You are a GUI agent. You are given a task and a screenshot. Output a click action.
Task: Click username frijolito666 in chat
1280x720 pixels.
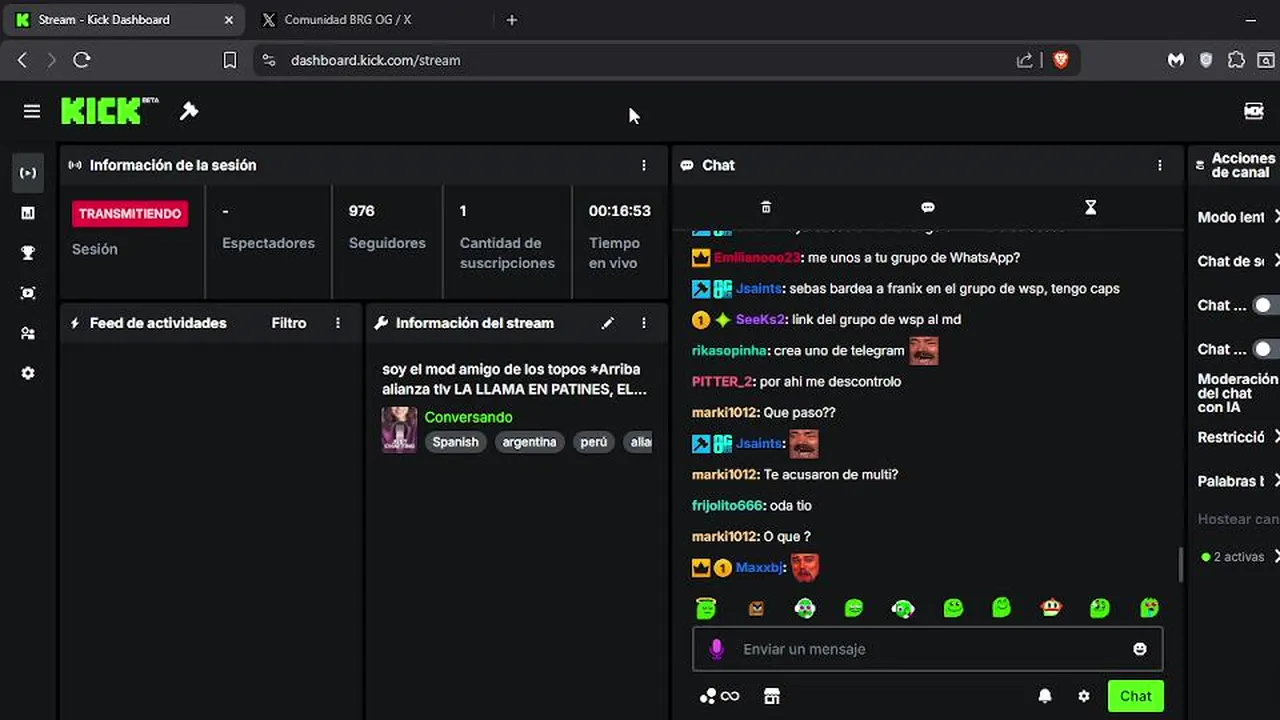[727, 506]
